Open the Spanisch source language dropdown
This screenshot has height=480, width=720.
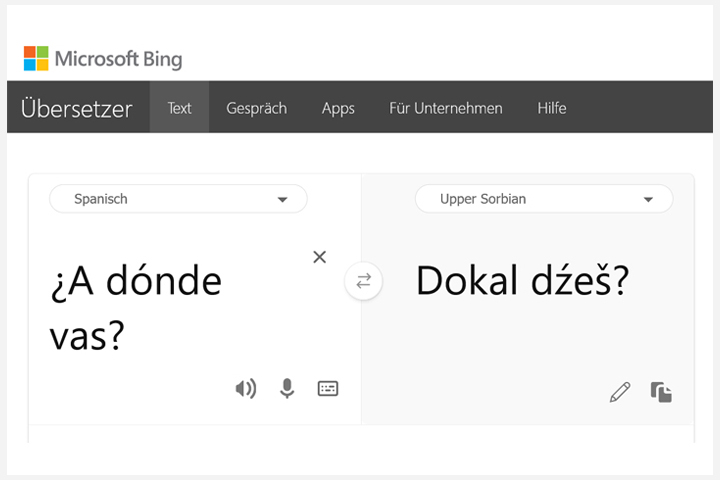point(178,199)
